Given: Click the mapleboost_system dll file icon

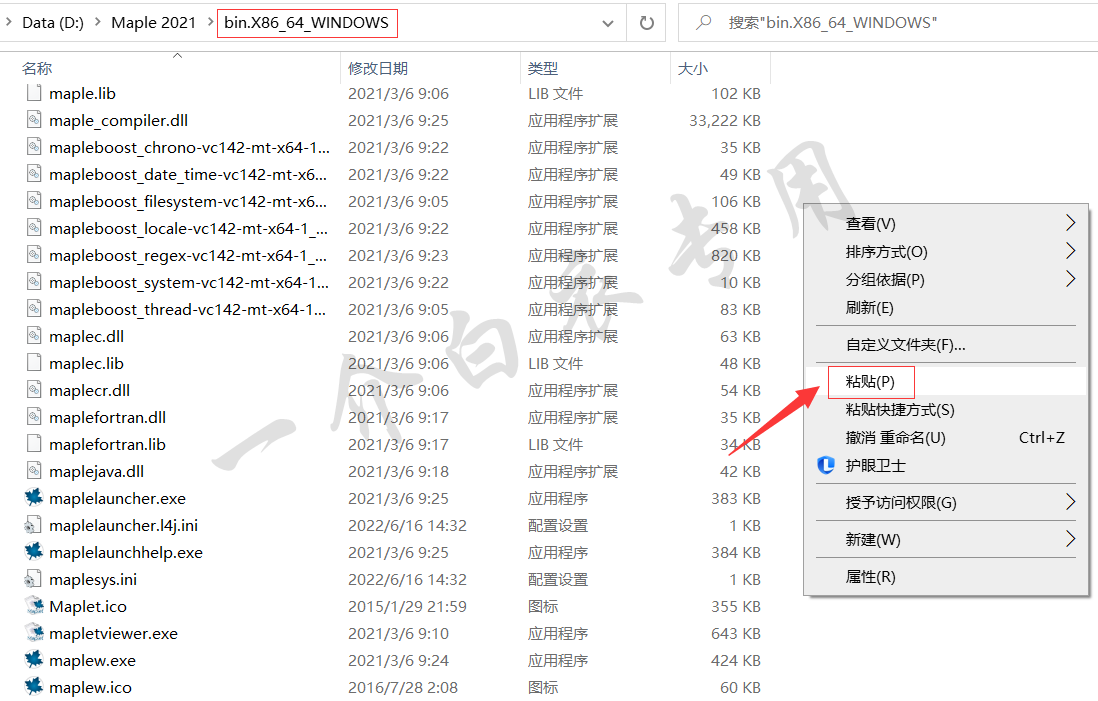Looking at the screenshot, I should click(x=34, y=282).
